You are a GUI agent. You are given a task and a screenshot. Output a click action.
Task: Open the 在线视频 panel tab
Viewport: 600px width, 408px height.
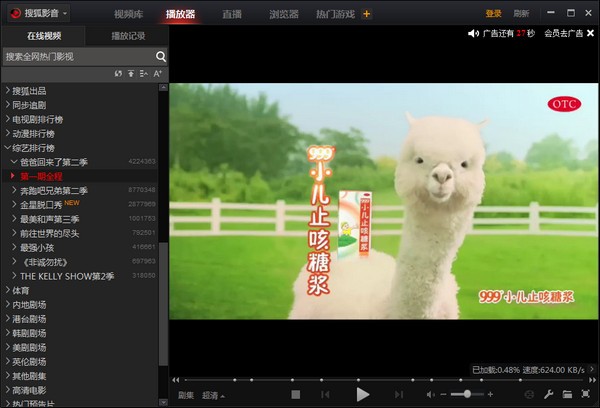(44, 36)
